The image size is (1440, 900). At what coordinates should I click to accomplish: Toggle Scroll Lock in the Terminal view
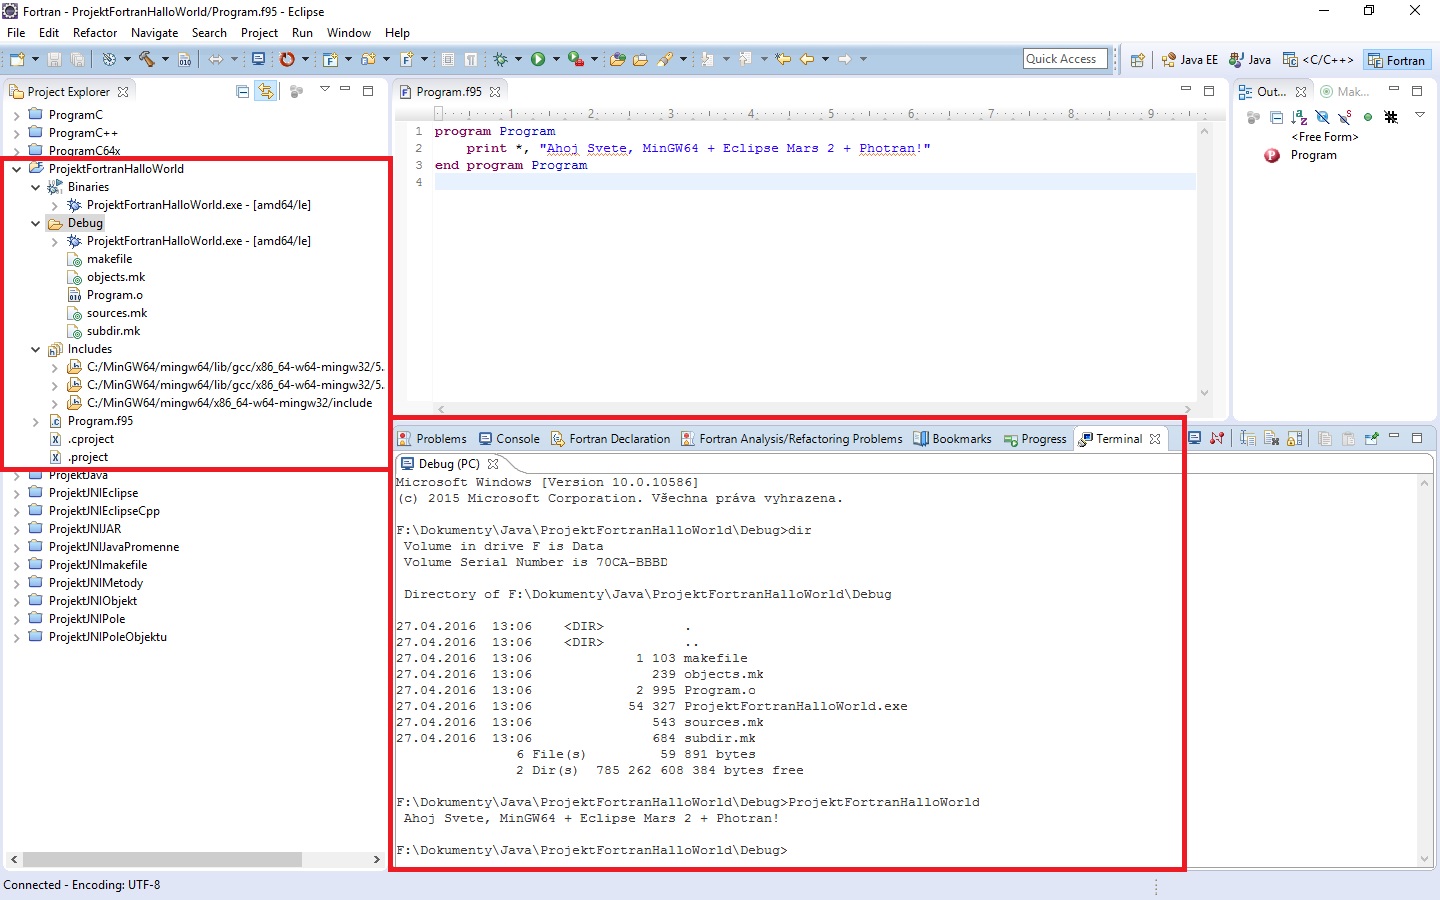click(1295, 438)
